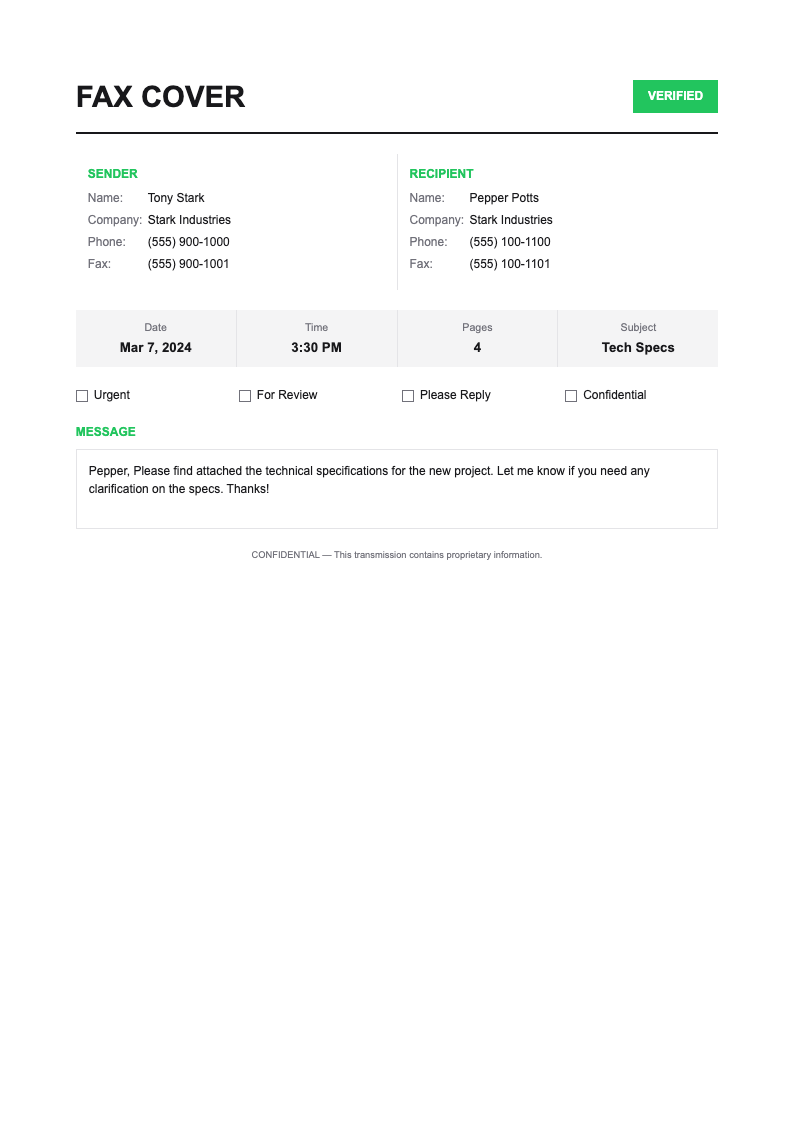
Task: Click the green VERIFIED badge
Action: point(675,96)
